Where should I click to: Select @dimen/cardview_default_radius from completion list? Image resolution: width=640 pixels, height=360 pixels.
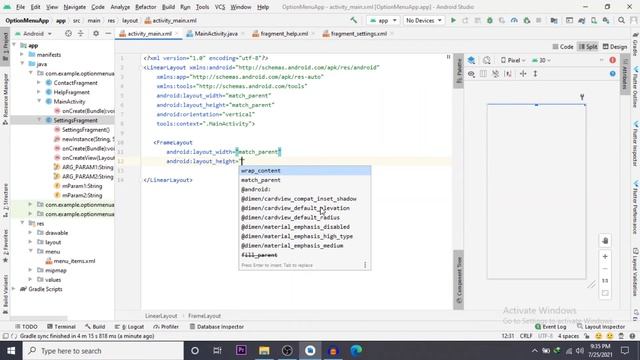pos(304,218)
